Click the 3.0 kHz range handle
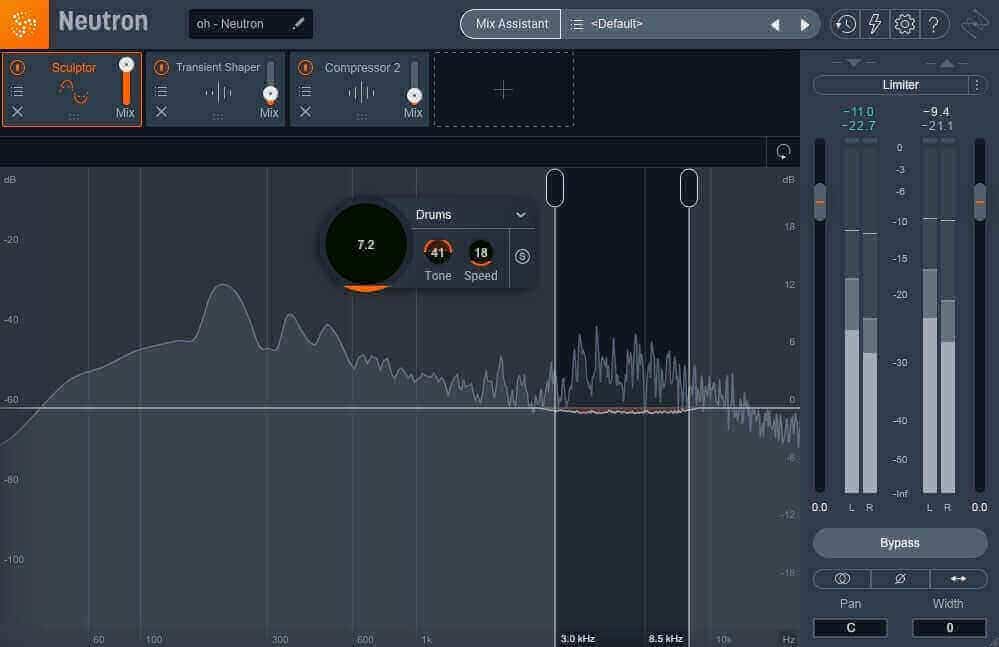This screenshot has width=999, height=647. (555, 188)
